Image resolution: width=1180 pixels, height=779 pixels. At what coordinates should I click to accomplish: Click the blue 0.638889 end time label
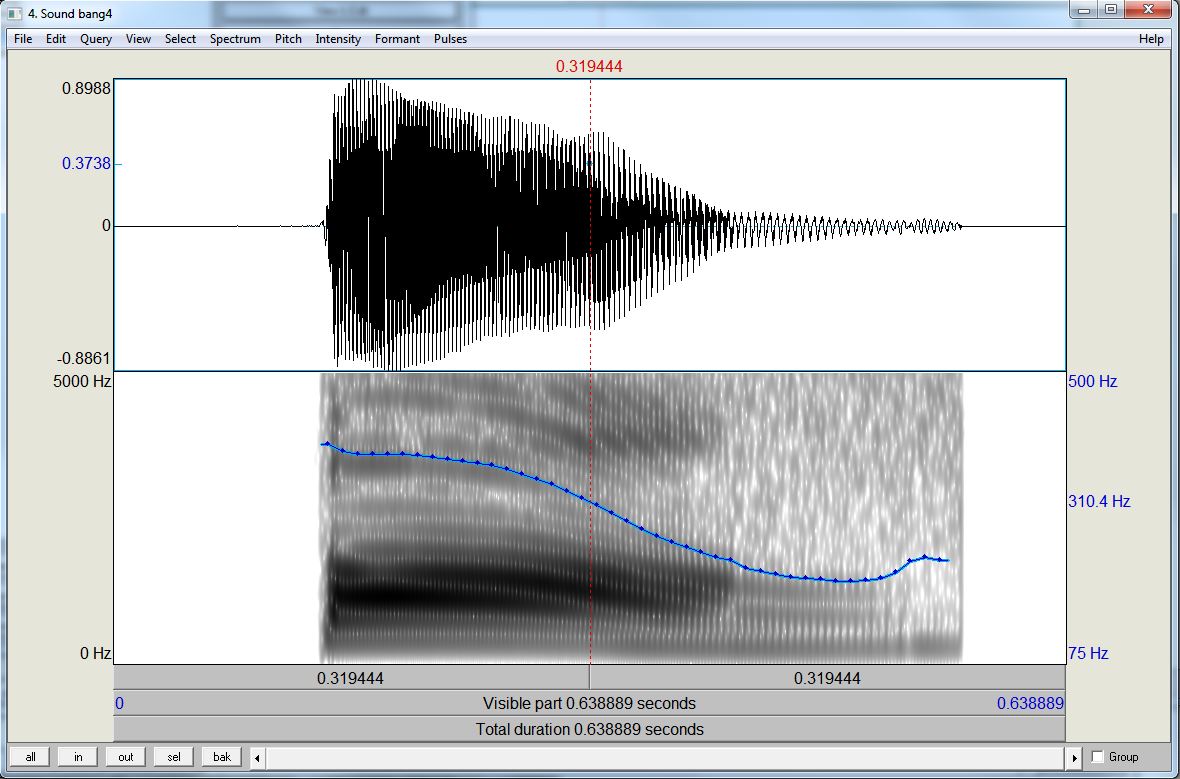click(x=1030, y=704)
